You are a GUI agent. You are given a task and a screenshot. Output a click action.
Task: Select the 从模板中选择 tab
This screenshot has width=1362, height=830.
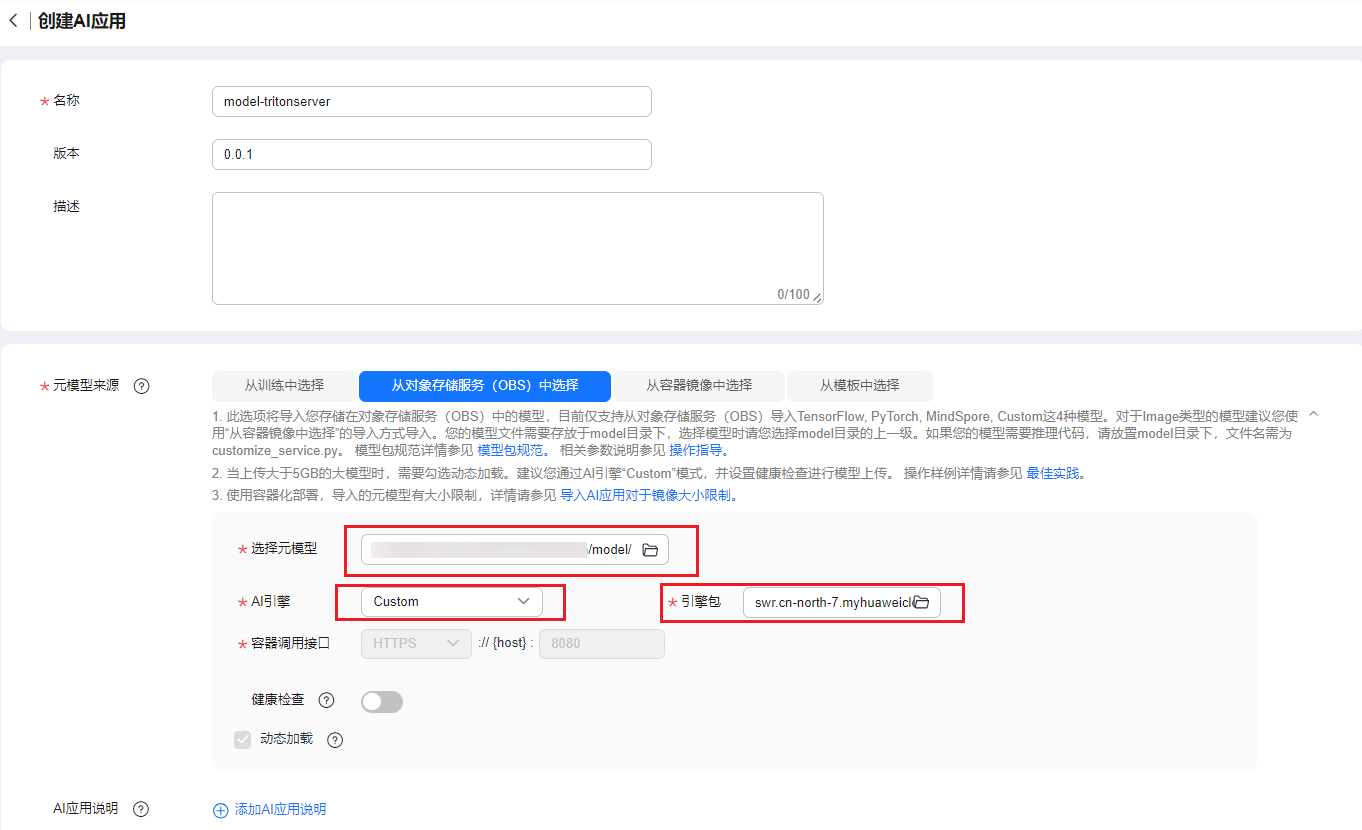click(x=860, y=385)
